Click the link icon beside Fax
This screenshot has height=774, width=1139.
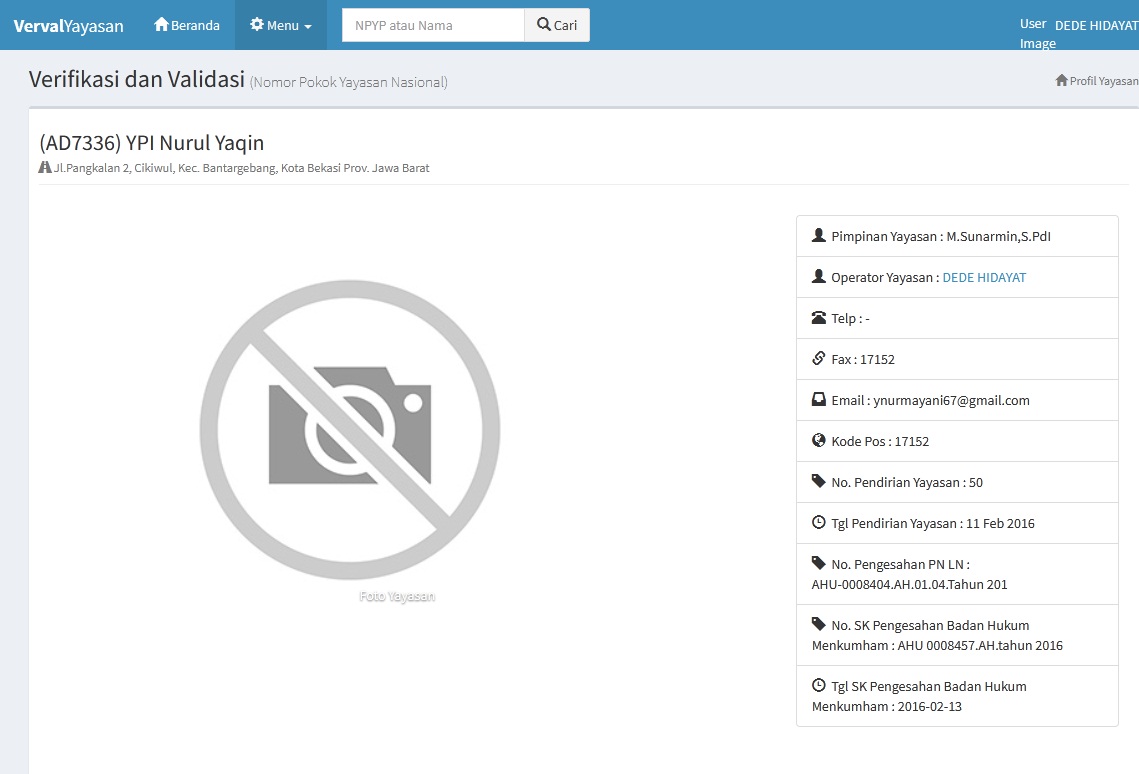click(x=818, y=359)
